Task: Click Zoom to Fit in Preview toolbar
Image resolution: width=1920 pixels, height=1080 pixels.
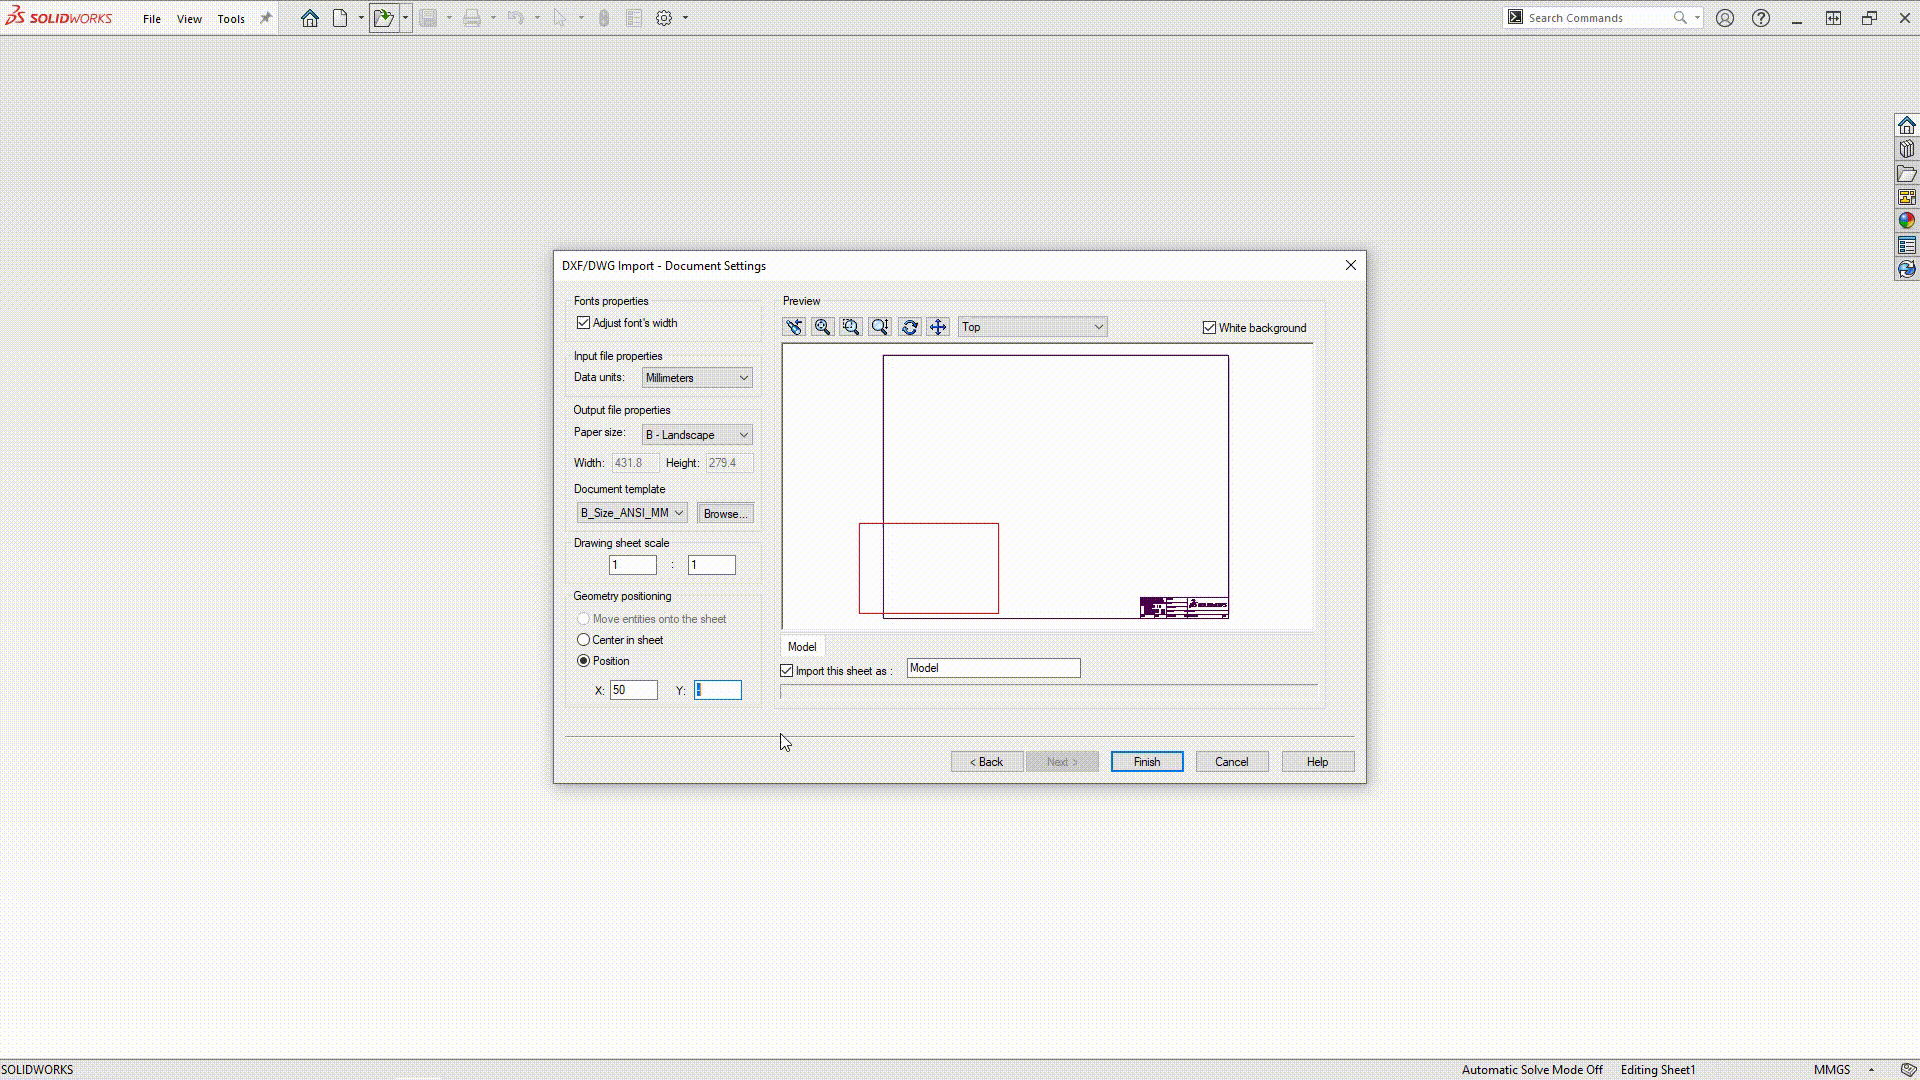Action: pyautogui.click(x=822, y=327)
